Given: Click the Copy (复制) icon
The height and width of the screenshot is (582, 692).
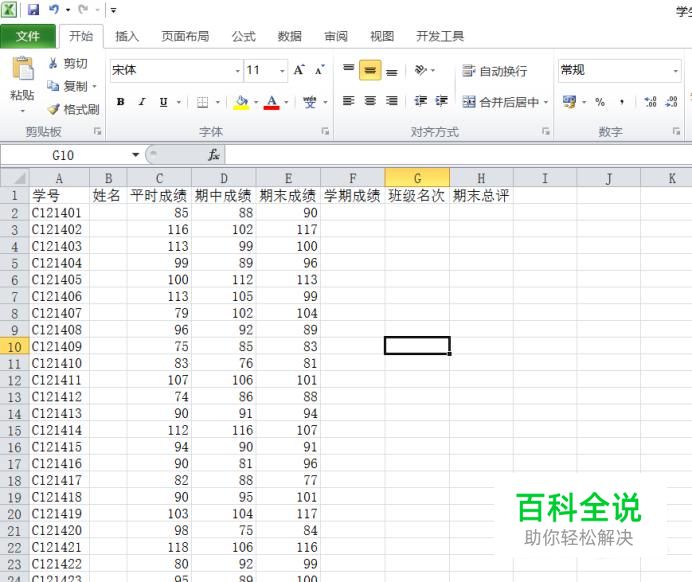Looking at the screenshot, I should [53, 86].
